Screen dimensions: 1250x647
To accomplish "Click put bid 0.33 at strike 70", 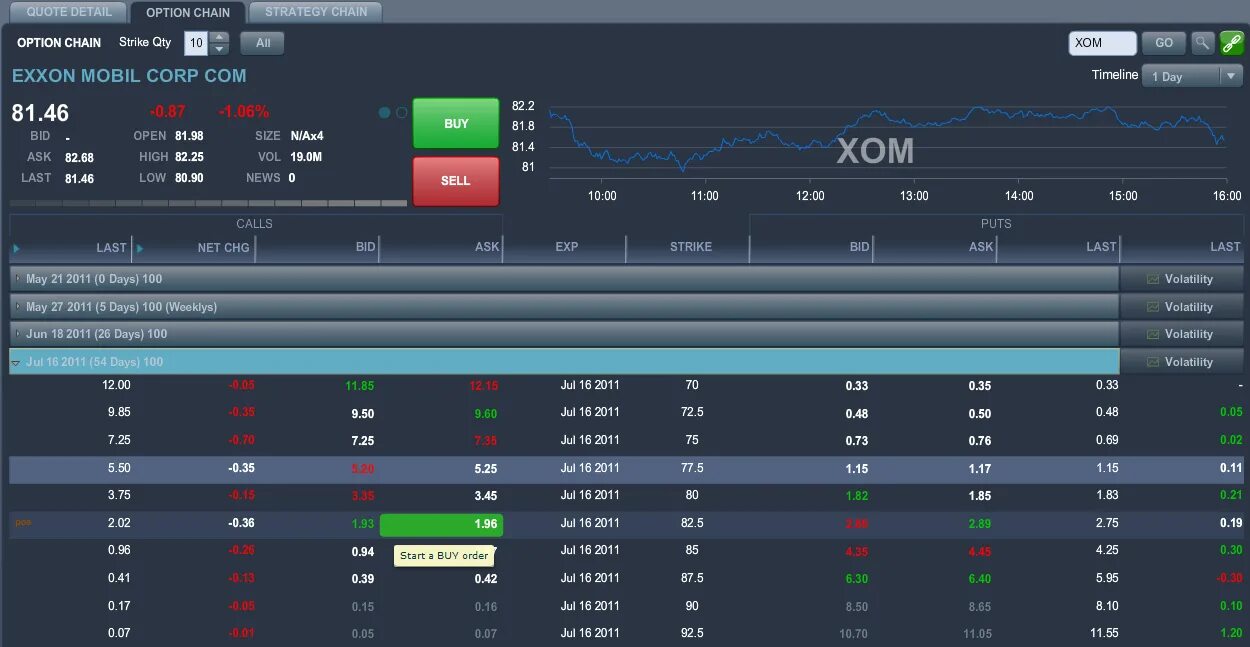I will point(856,386).
